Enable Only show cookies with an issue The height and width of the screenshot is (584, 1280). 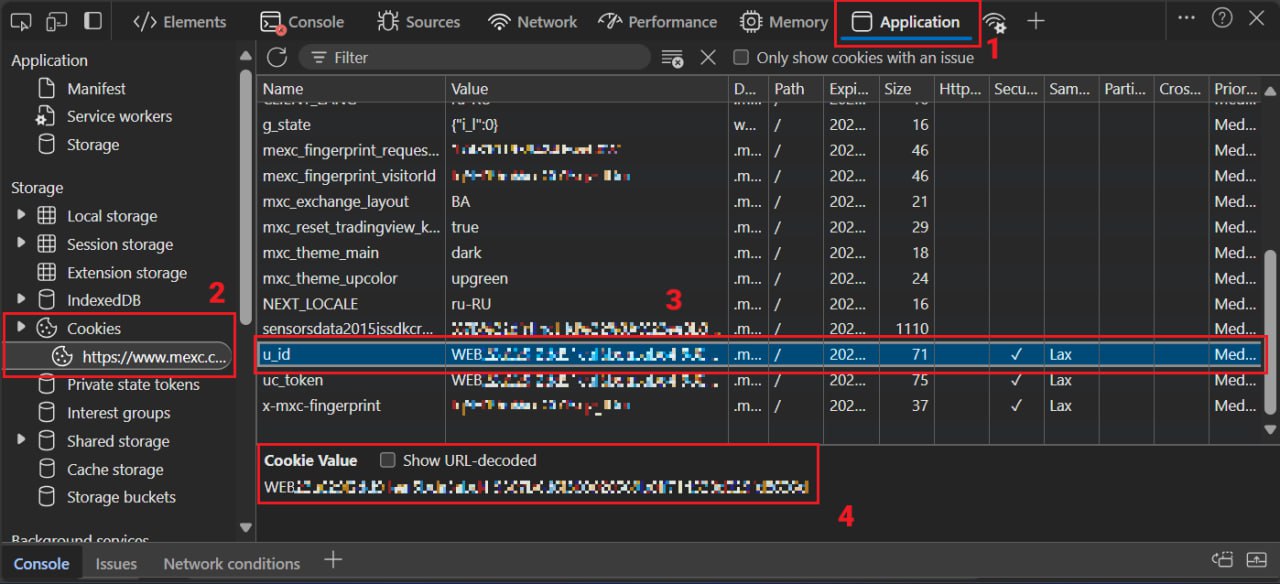click(740, 57)
